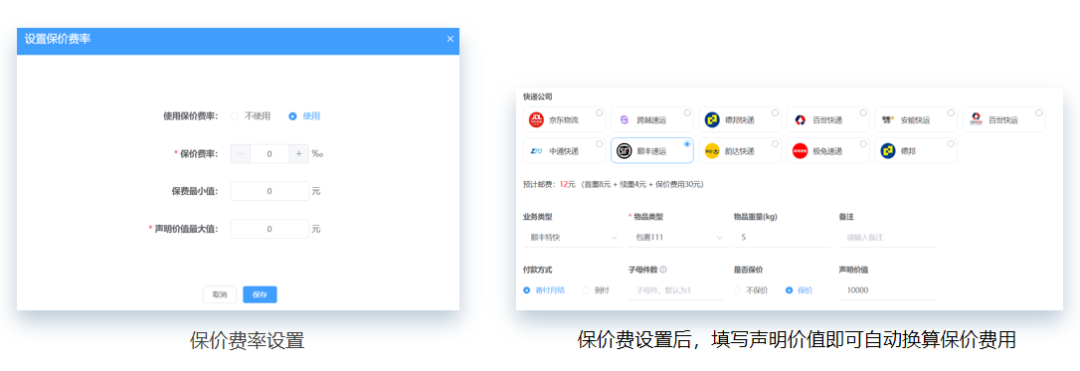Save the rate with the 保存 button
1080x371 pixels.
(260, 295)
